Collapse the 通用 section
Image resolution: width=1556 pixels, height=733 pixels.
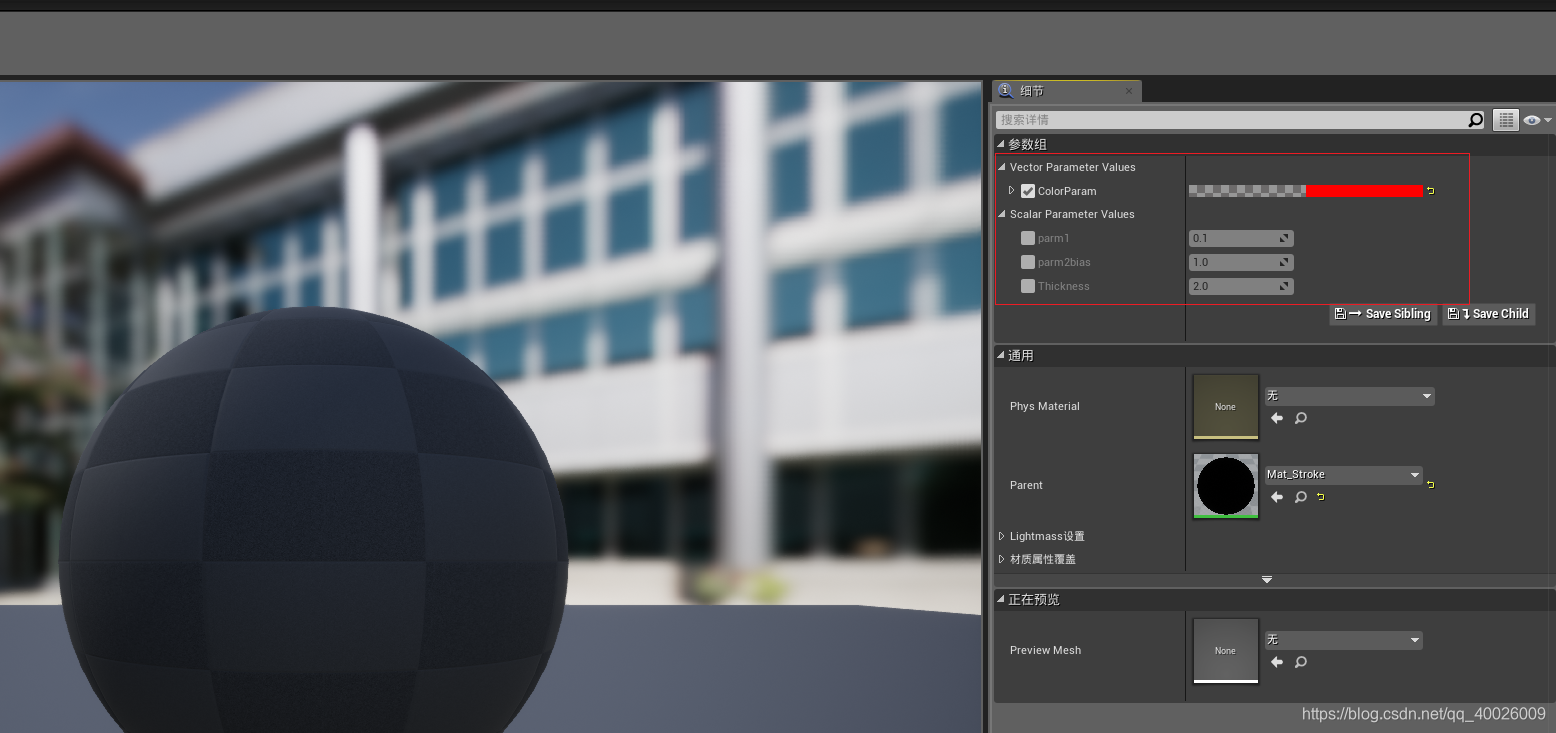tap(1001, 356)
